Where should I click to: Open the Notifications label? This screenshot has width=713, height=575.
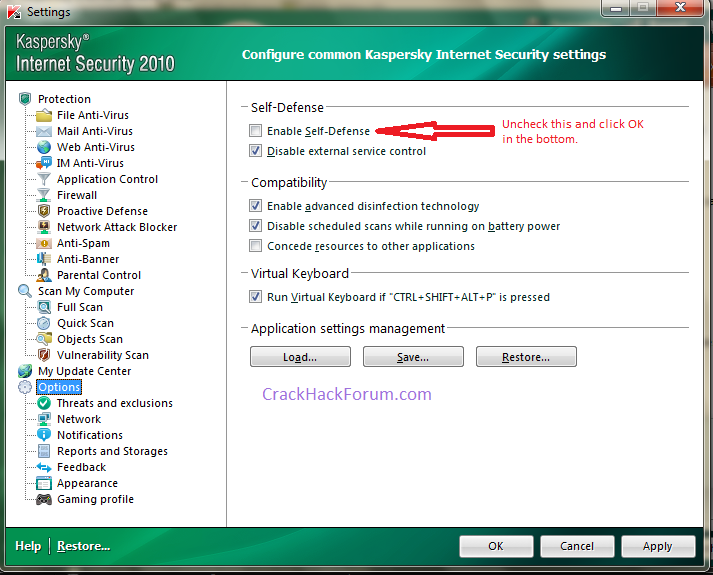[90, 435]
